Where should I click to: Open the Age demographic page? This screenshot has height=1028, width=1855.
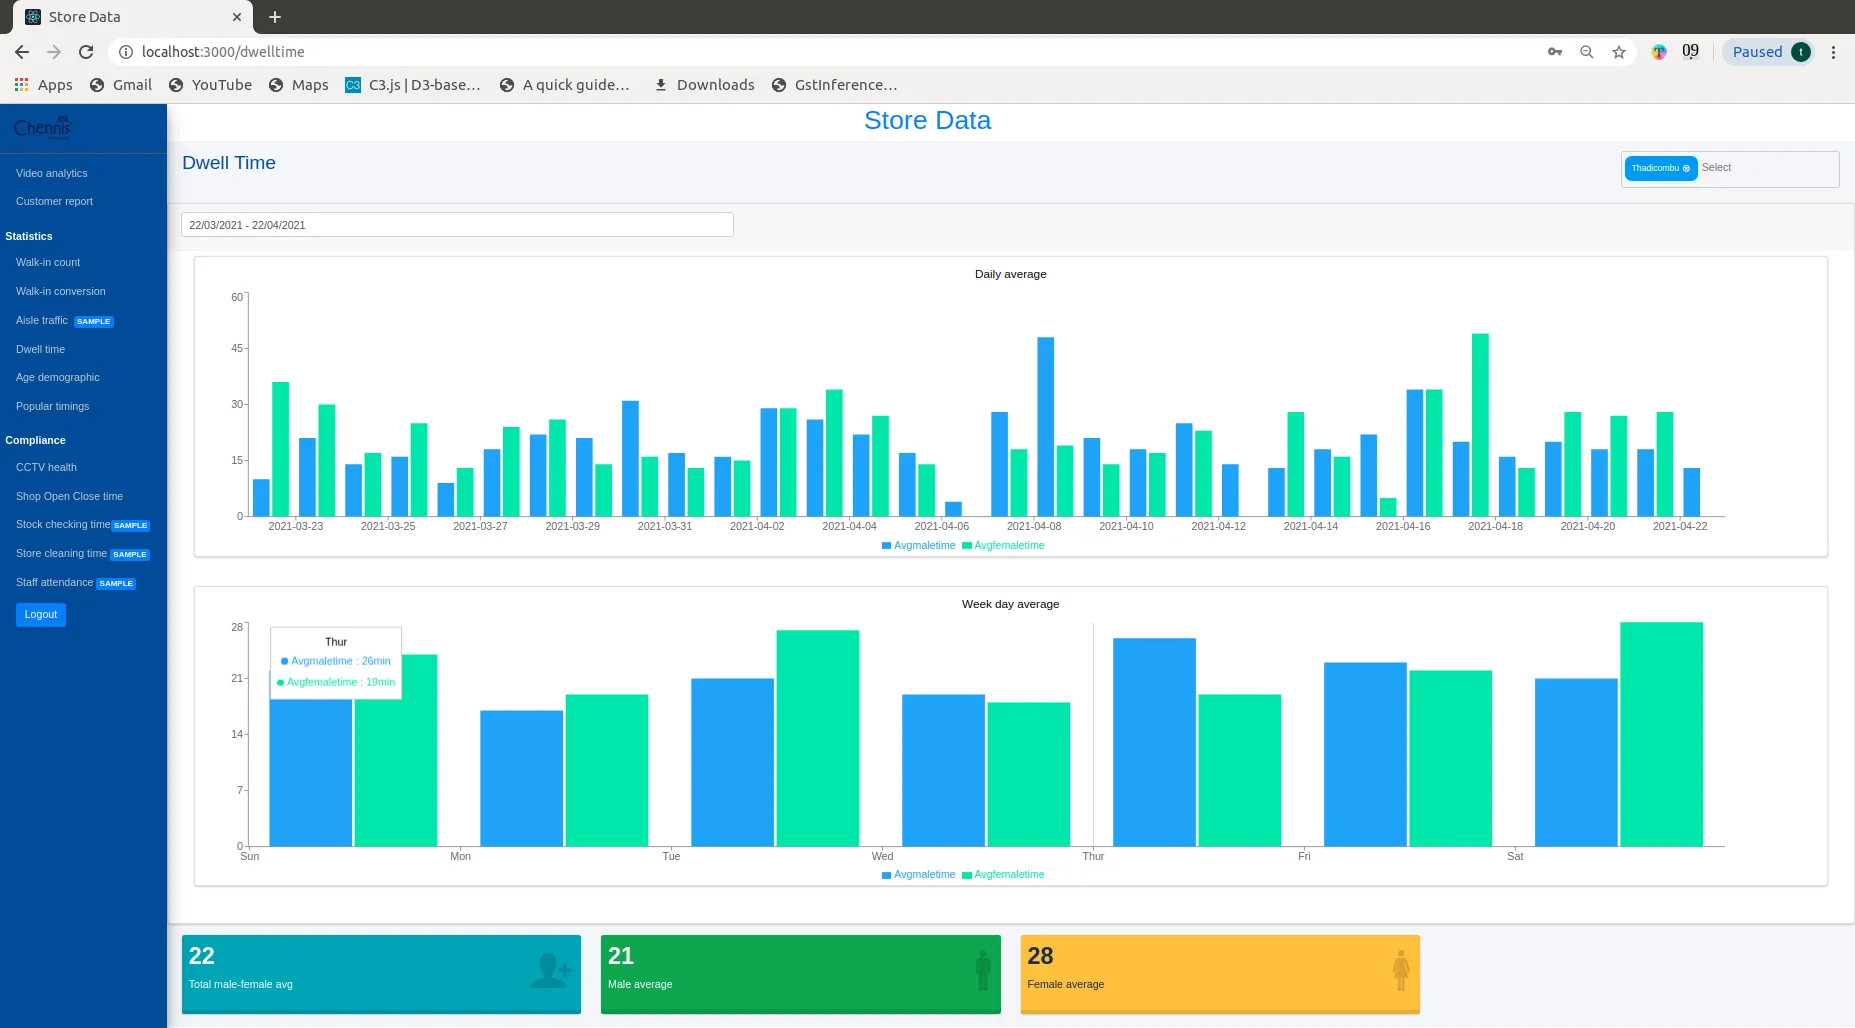[57, 377]
